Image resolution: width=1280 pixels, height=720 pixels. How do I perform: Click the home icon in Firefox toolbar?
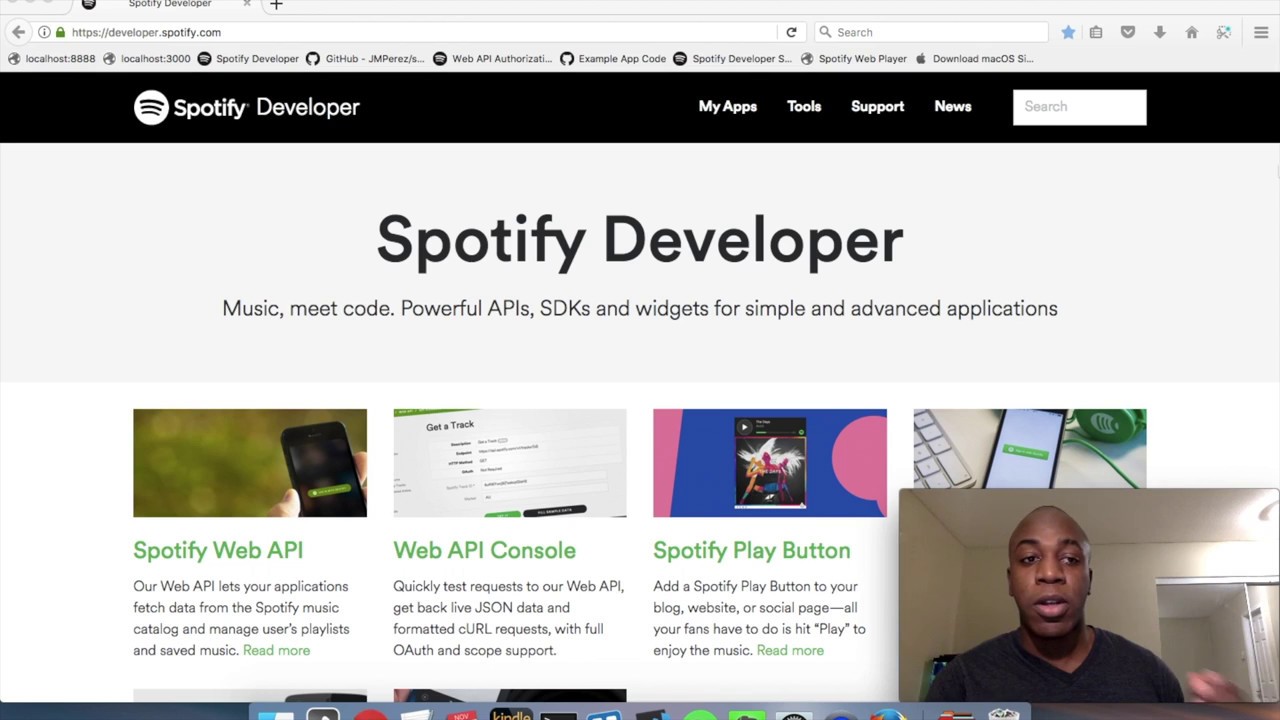coord(1192,32)
